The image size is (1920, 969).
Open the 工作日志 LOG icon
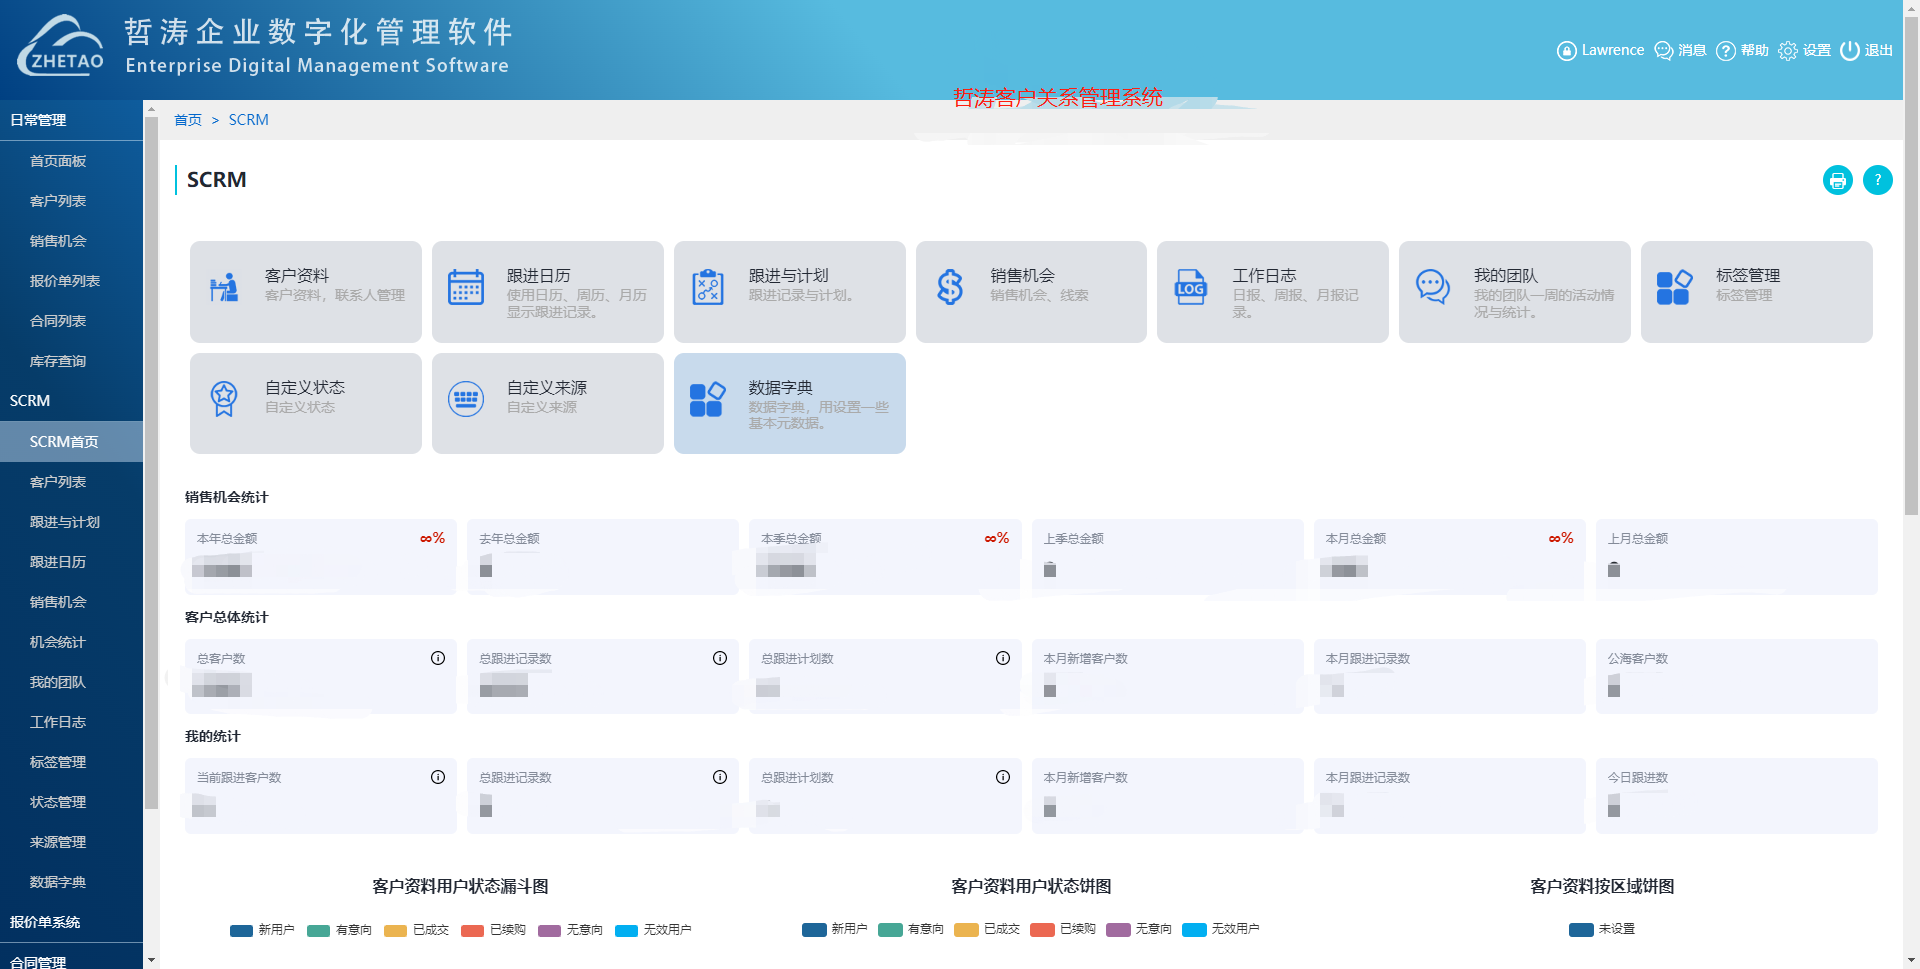(x=1190, y=287)
